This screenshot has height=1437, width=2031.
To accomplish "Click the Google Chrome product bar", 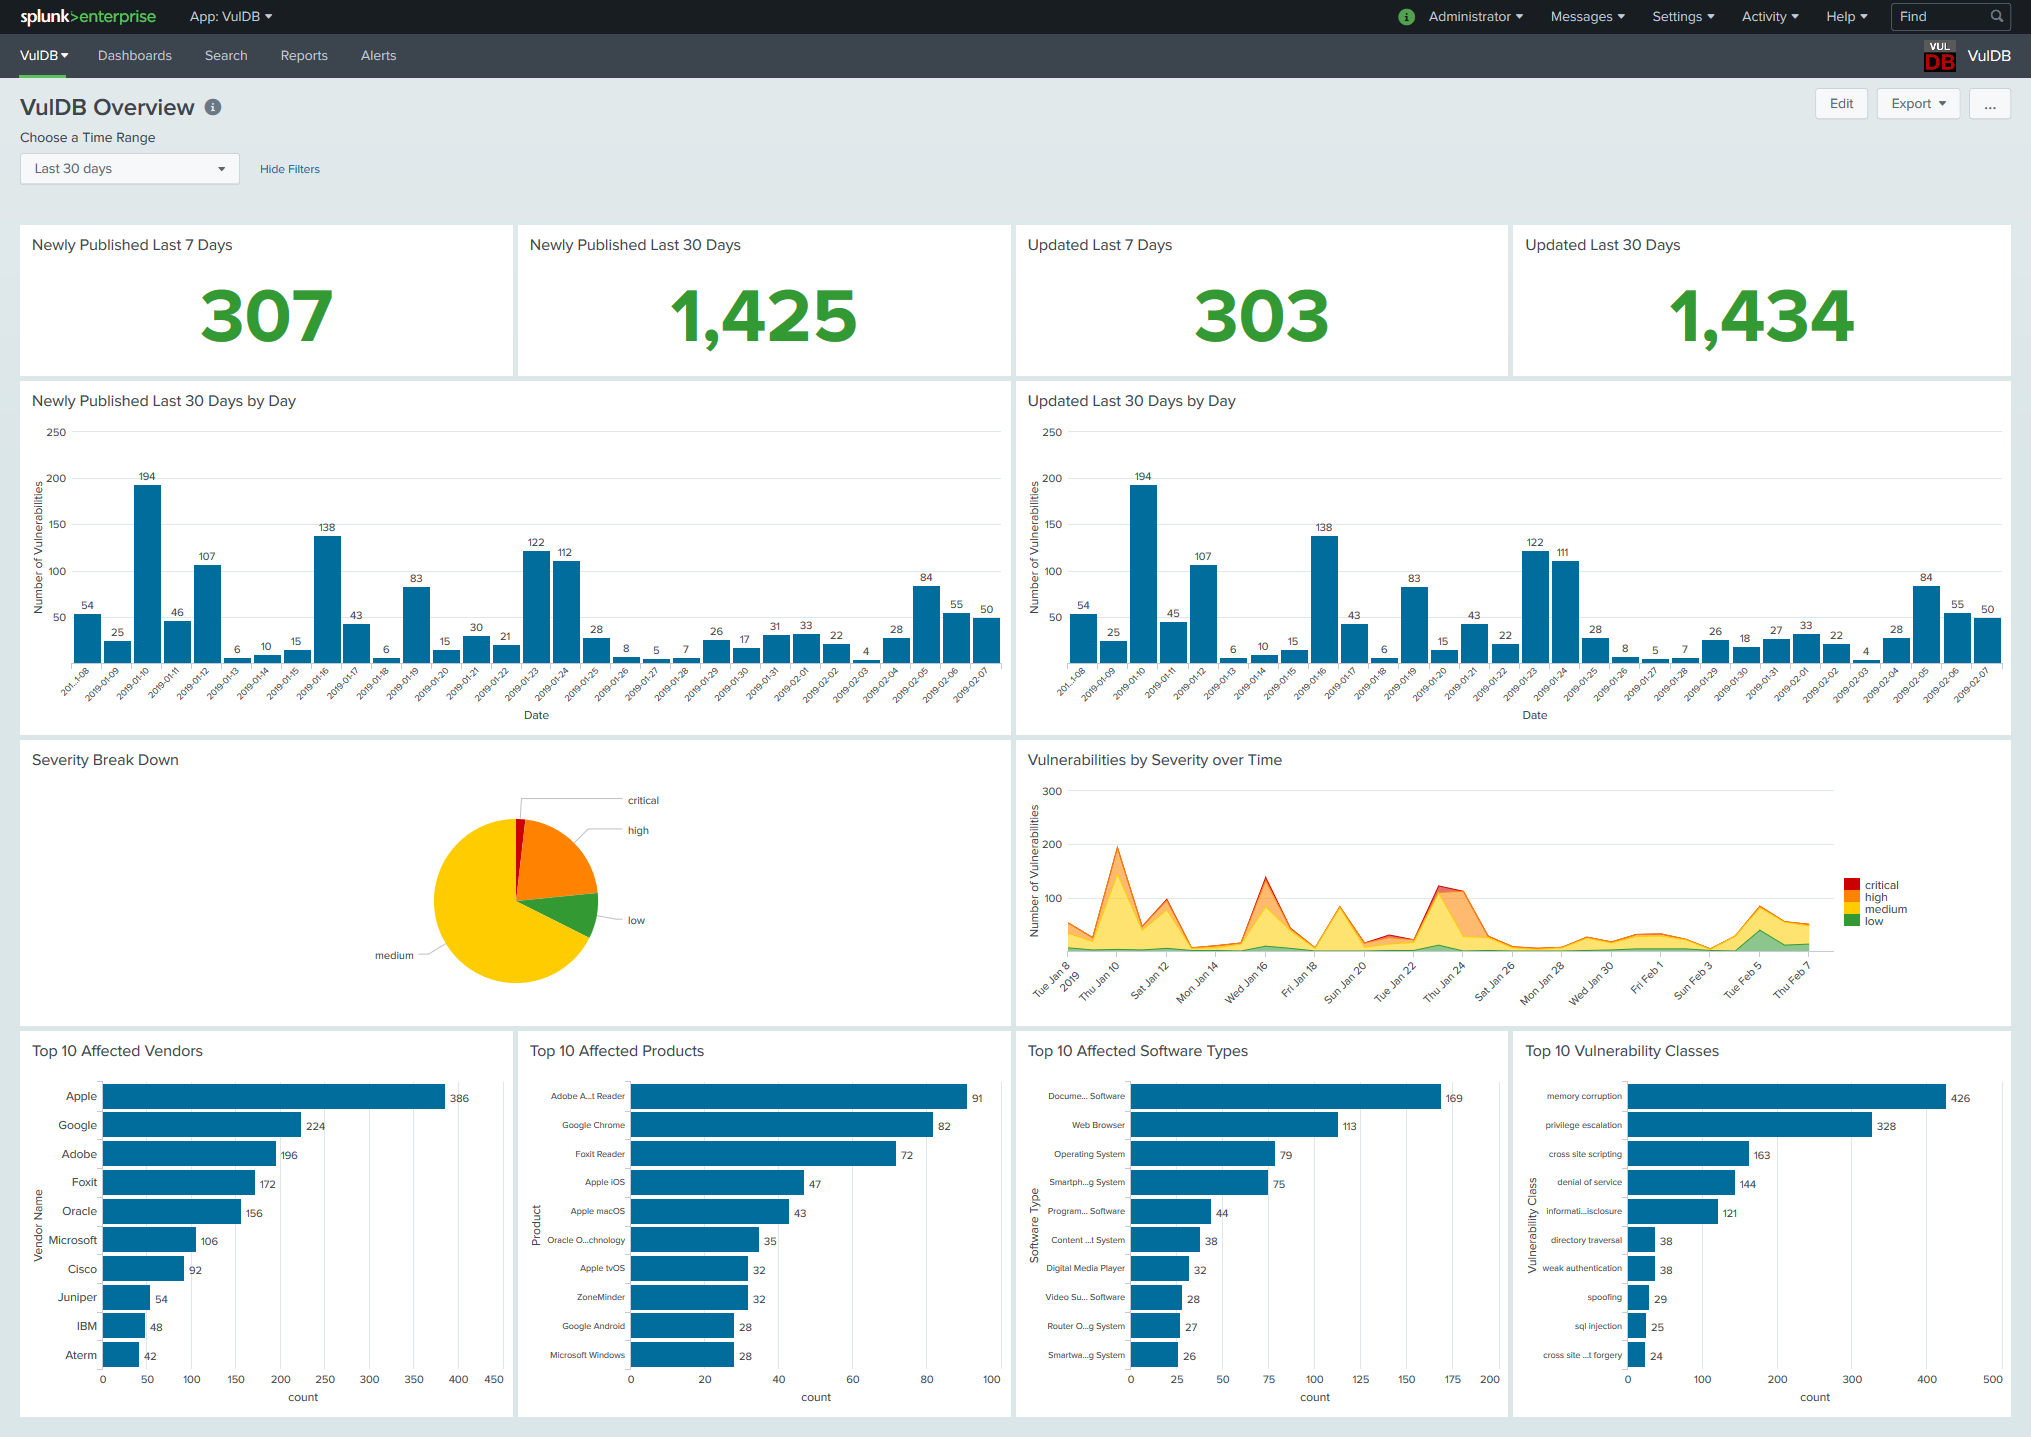I will click(x=782, y=1125).
